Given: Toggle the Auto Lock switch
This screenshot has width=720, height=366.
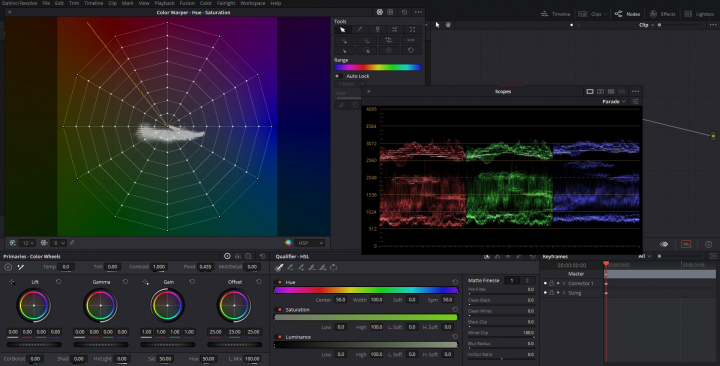Looking at the screenshot, I should [338, 76].
